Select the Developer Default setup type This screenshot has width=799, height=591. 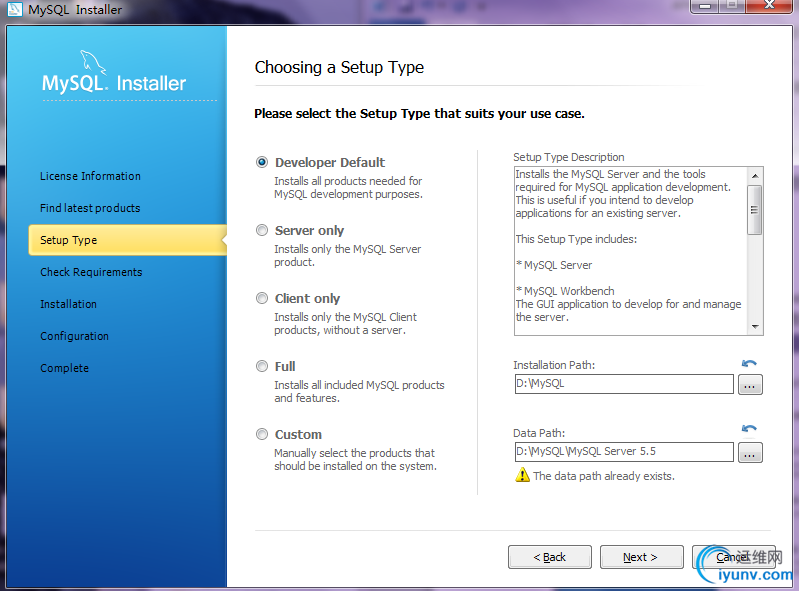tap(262, 163)
